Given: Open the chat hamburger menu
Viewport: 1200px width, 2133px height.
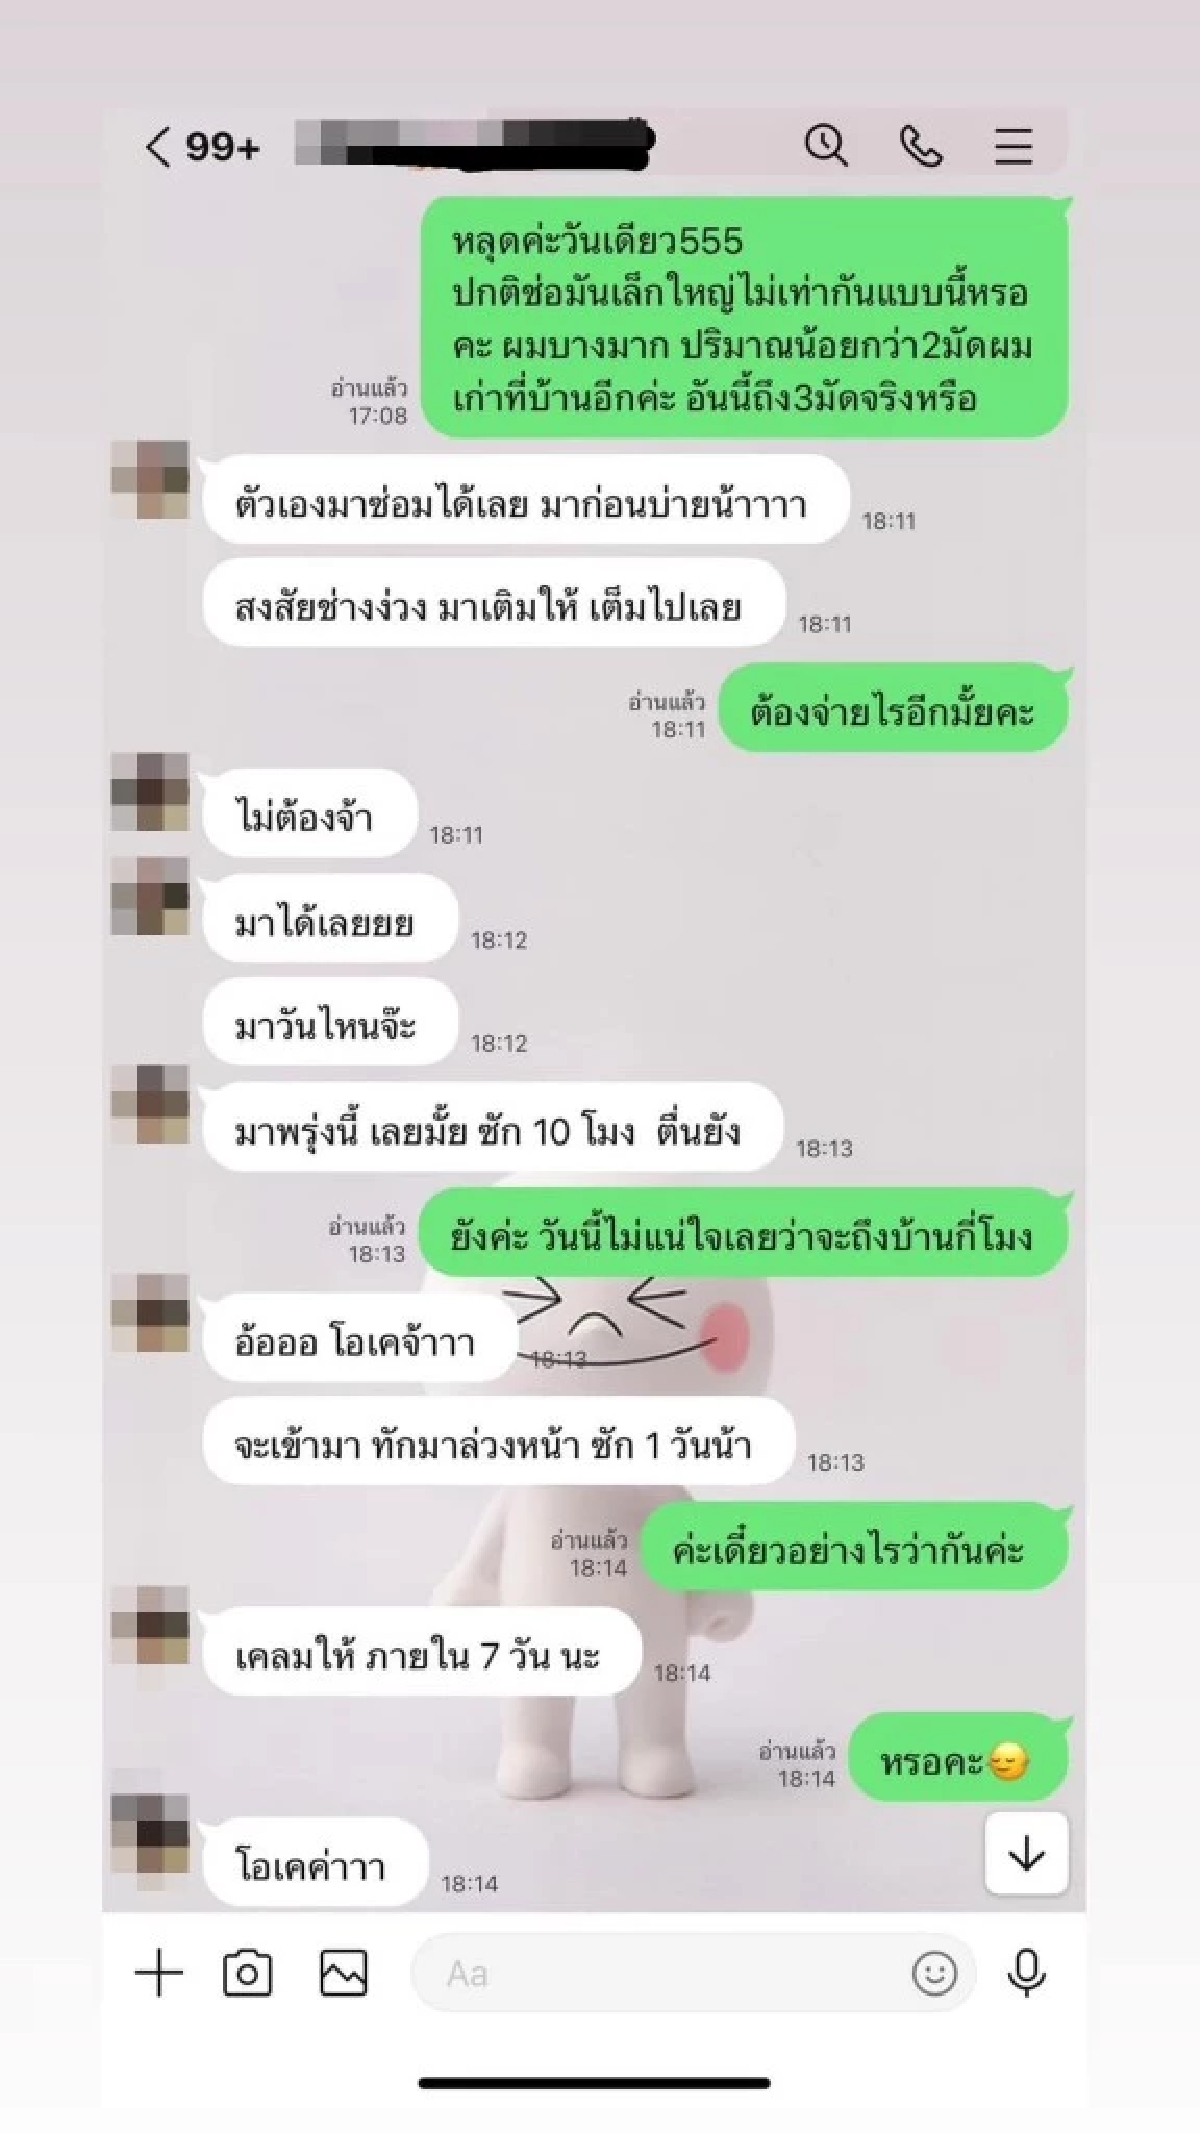Looking at the screenshot, I should (1013, 146).
